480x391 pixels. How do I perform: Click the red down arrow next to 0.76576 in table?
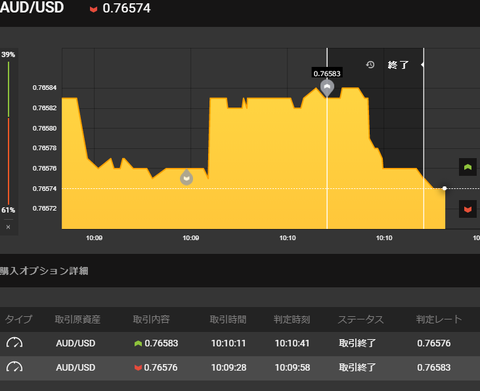tap(138, 368)
